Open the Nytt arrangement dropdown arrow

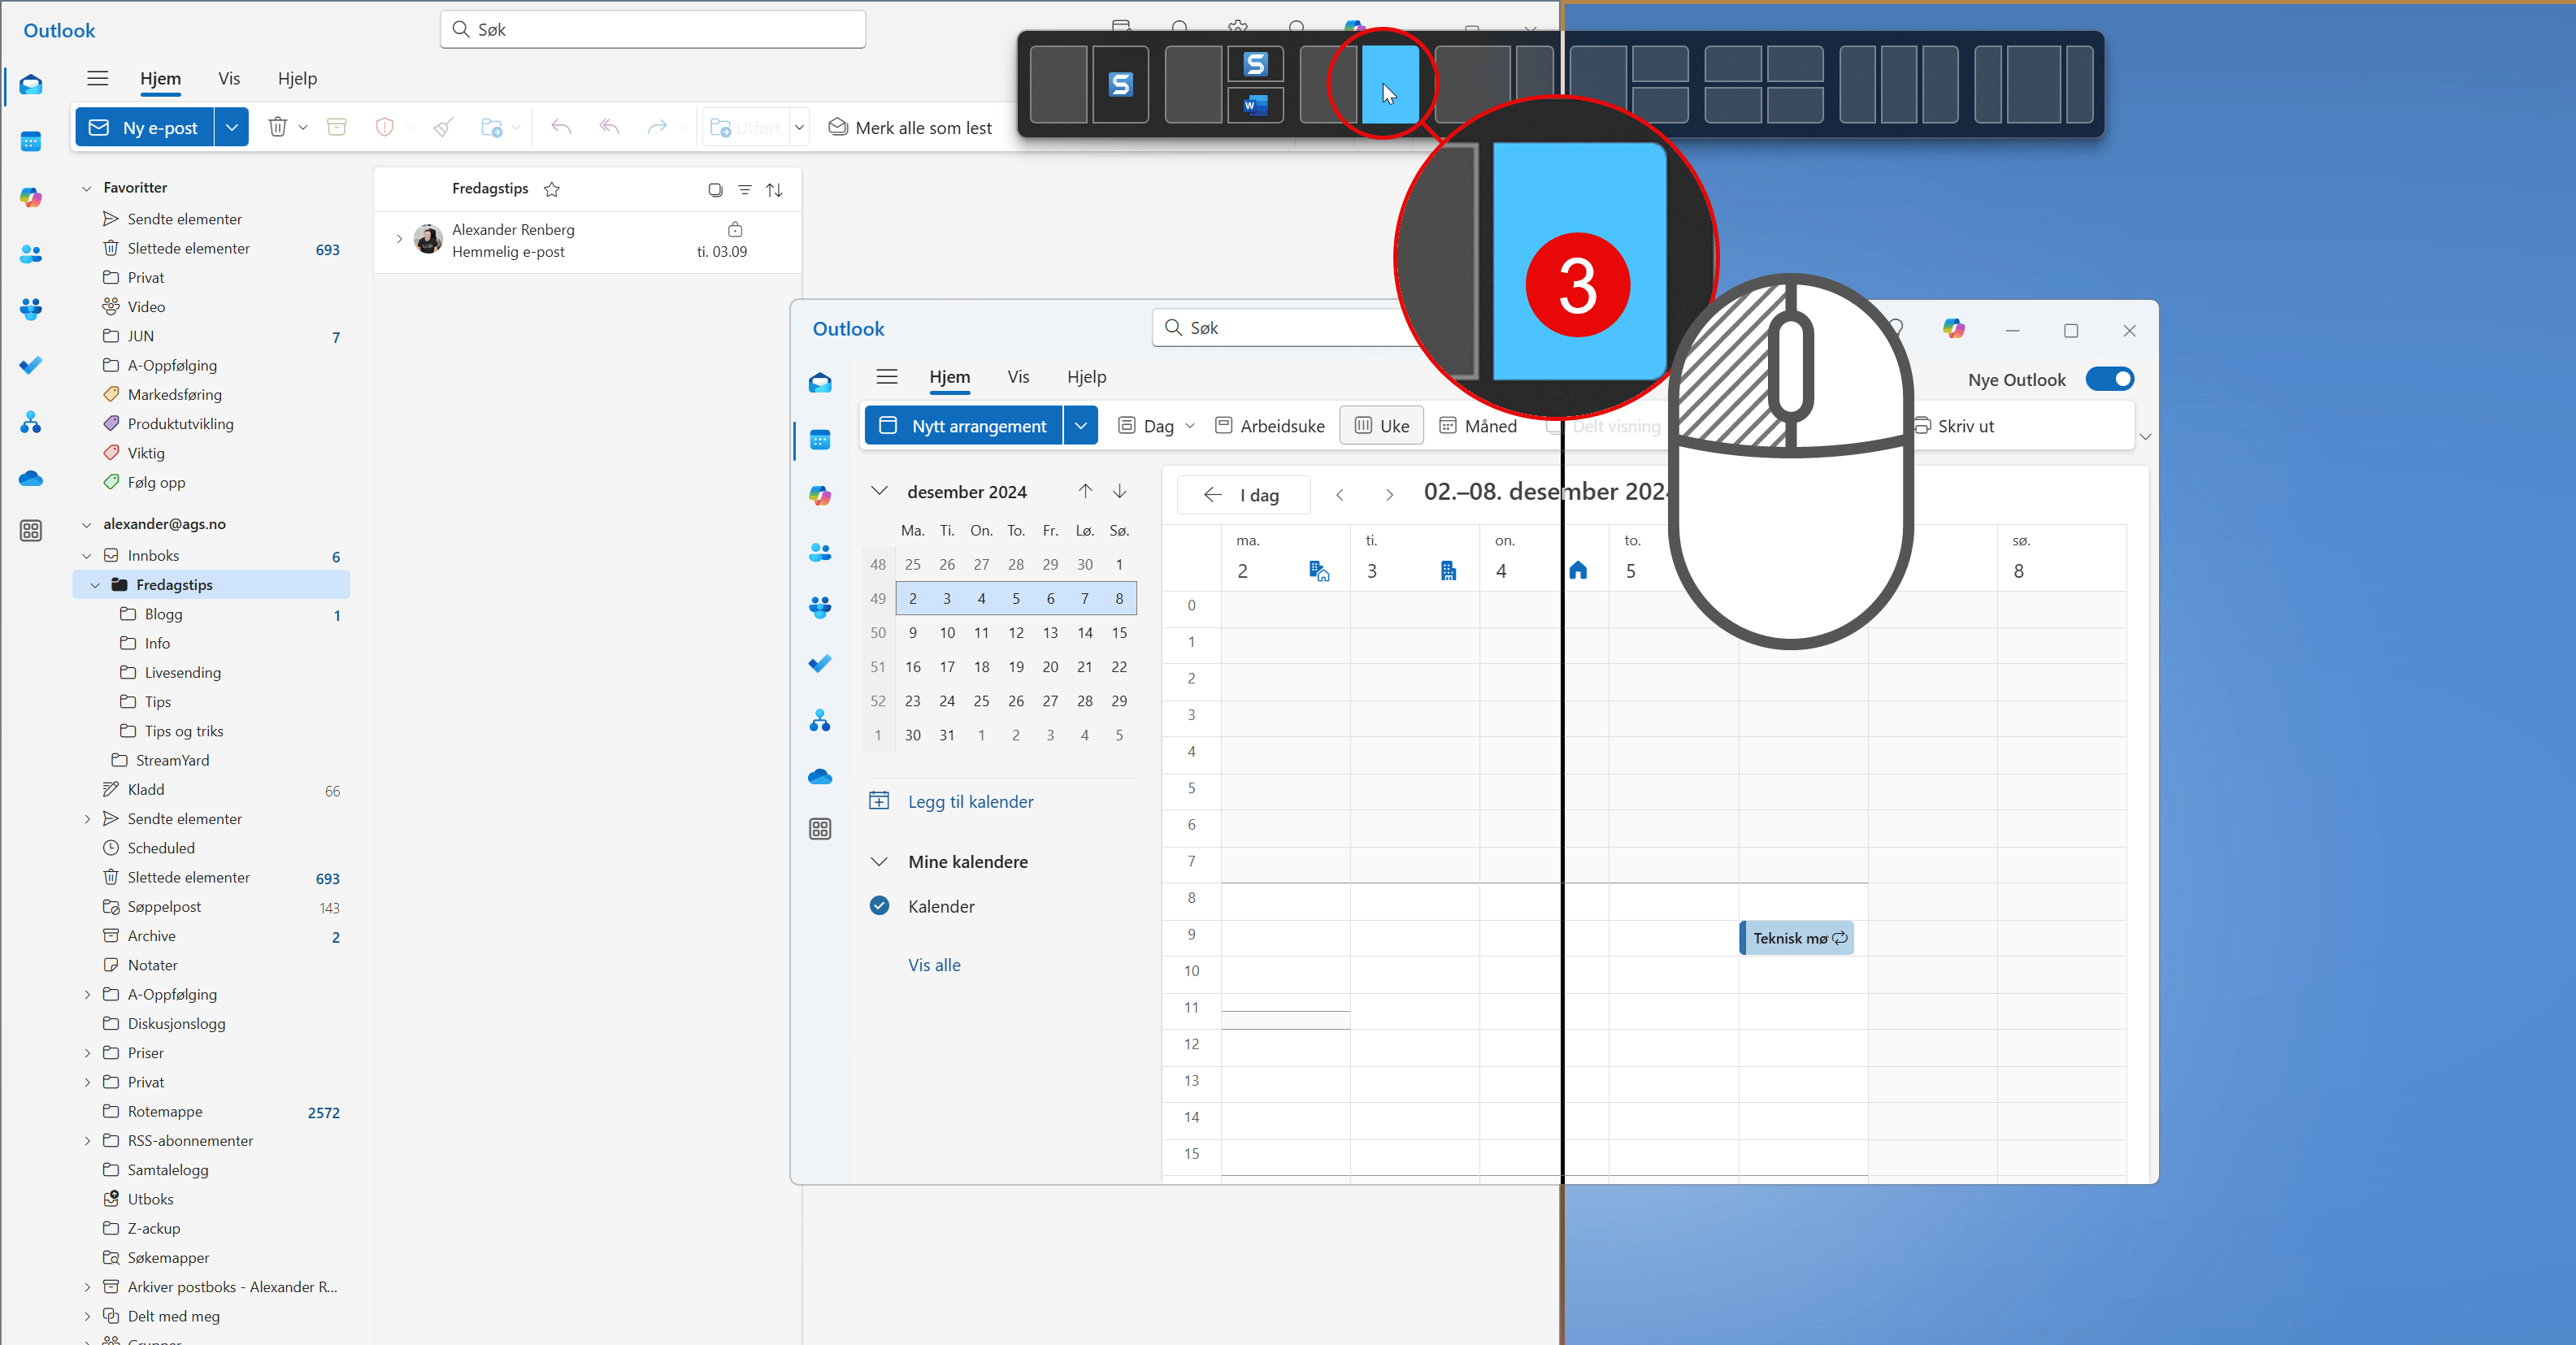tap(1081, 426)
